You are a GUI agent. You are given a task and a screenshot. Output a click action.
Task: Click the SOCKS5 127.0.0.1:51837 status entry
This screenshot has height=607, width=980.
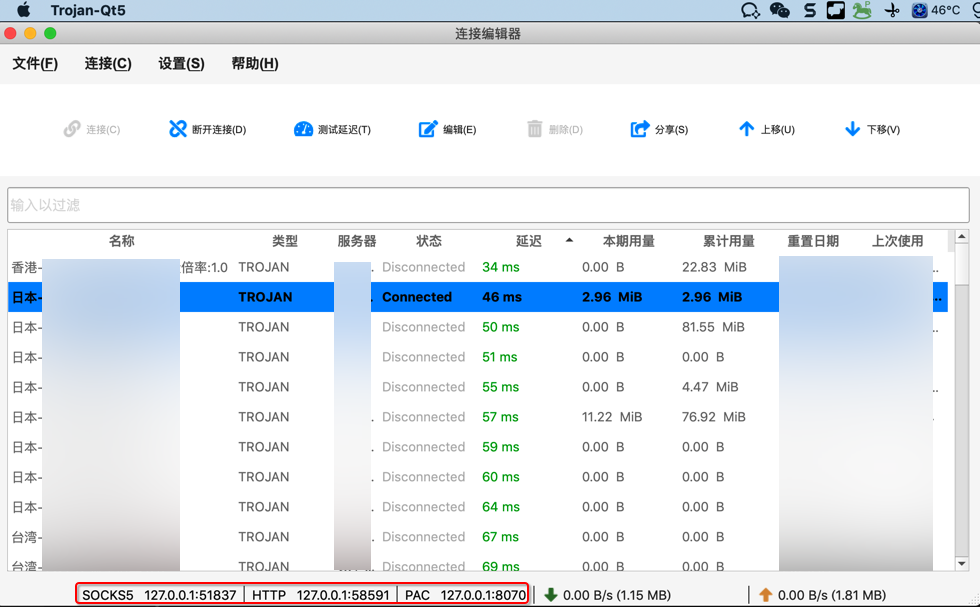pyautogui.click(x=159, y=595)
